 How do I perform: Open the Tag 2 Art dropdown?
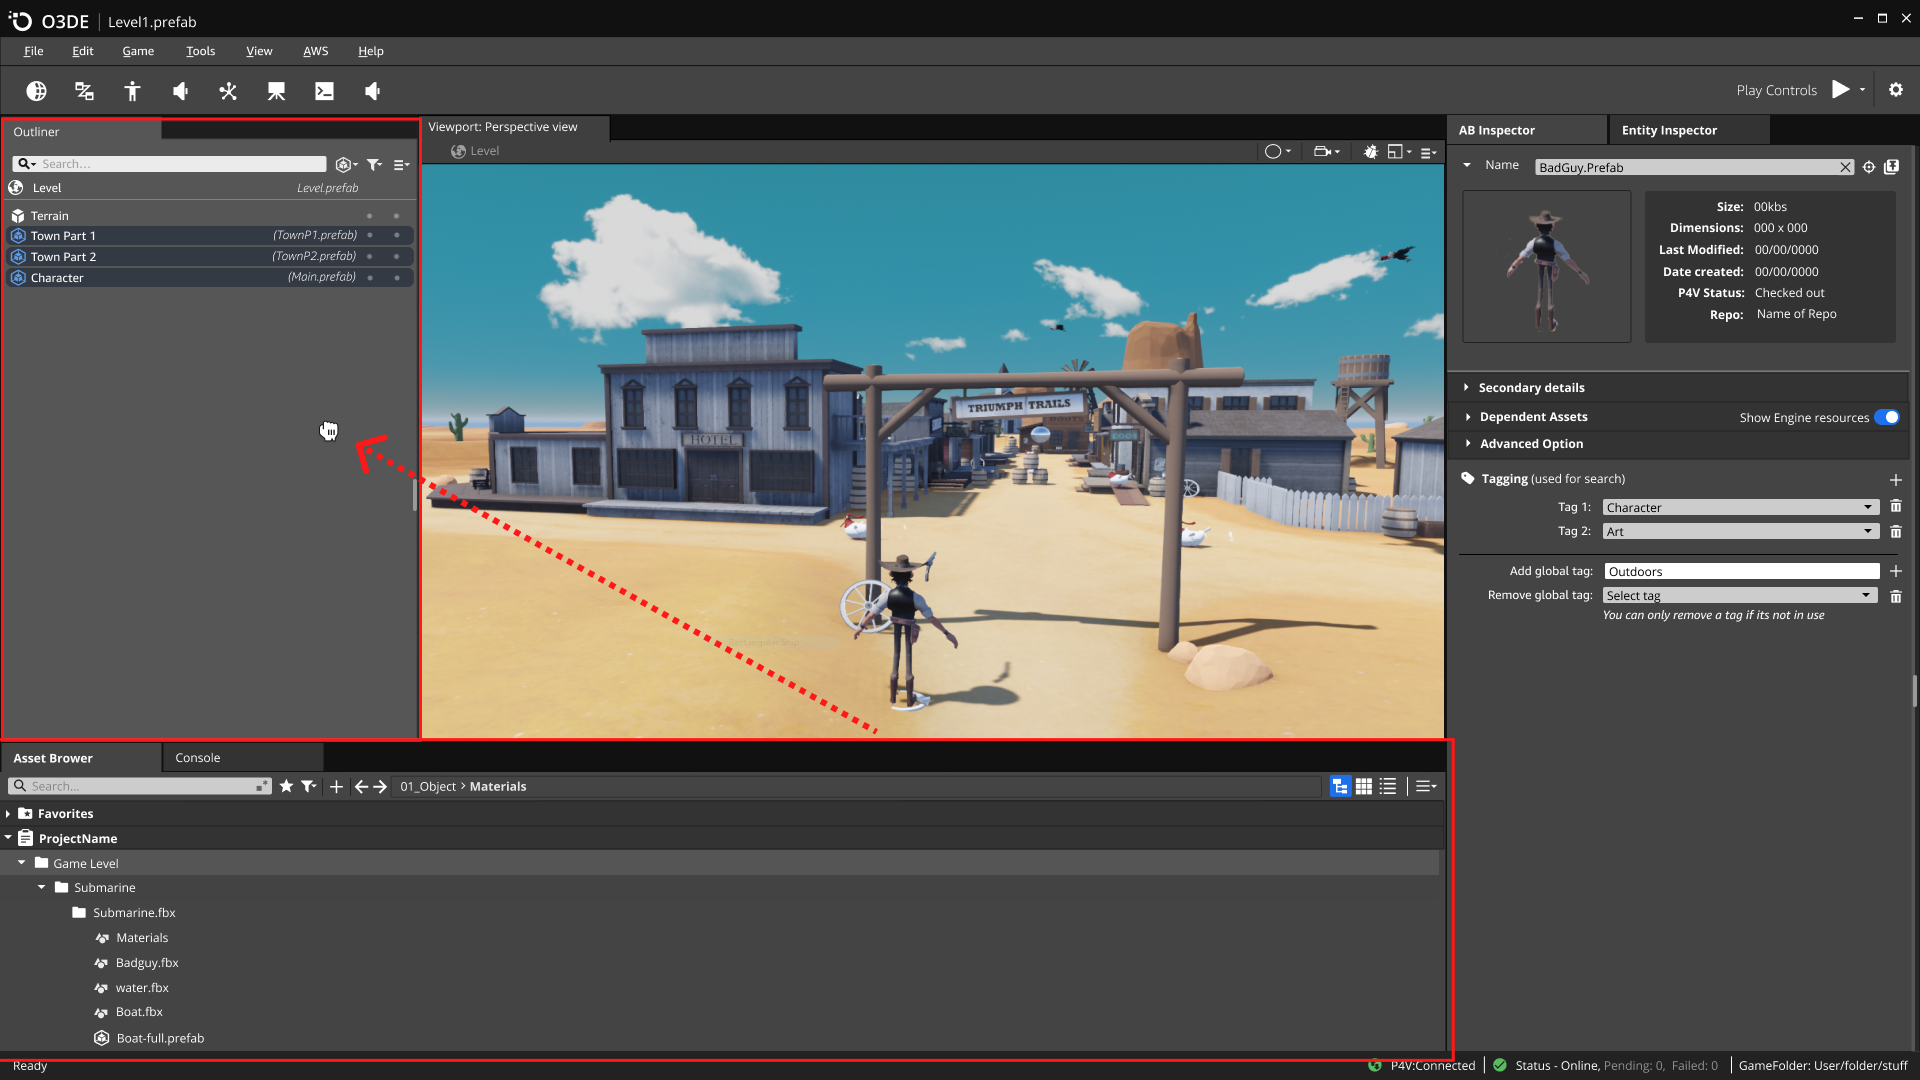pos(1740,531)
